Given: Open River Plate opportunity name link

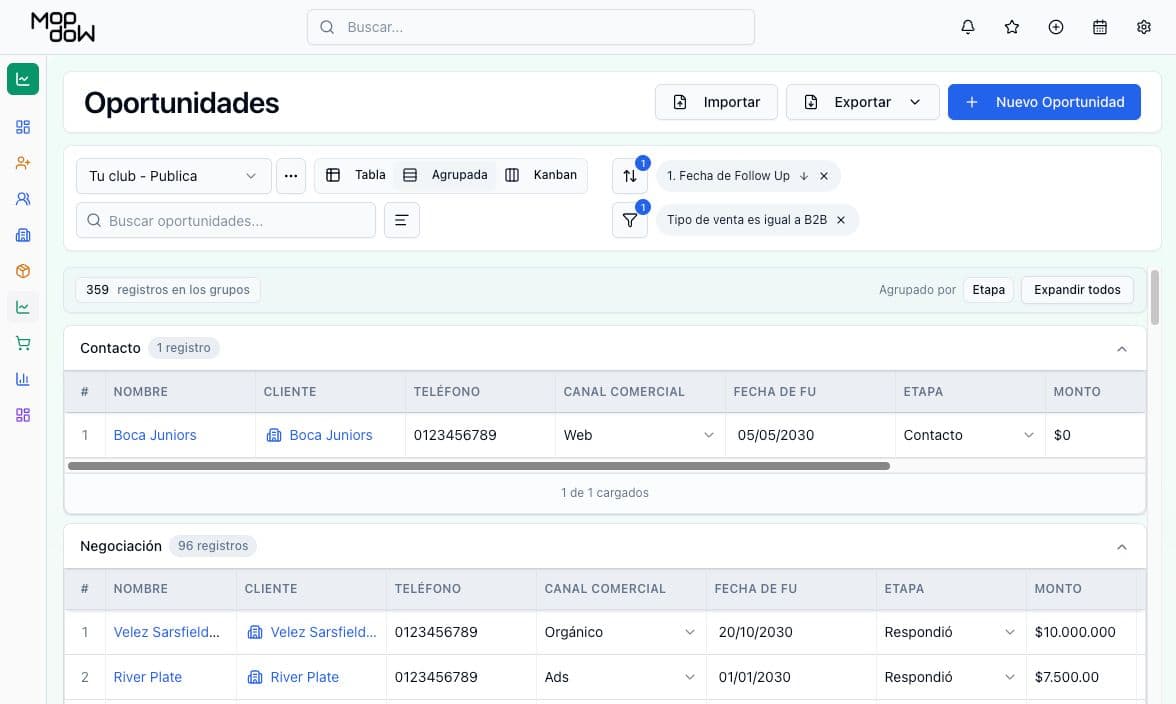Looking at the screenshot, I should pos(148,677).
